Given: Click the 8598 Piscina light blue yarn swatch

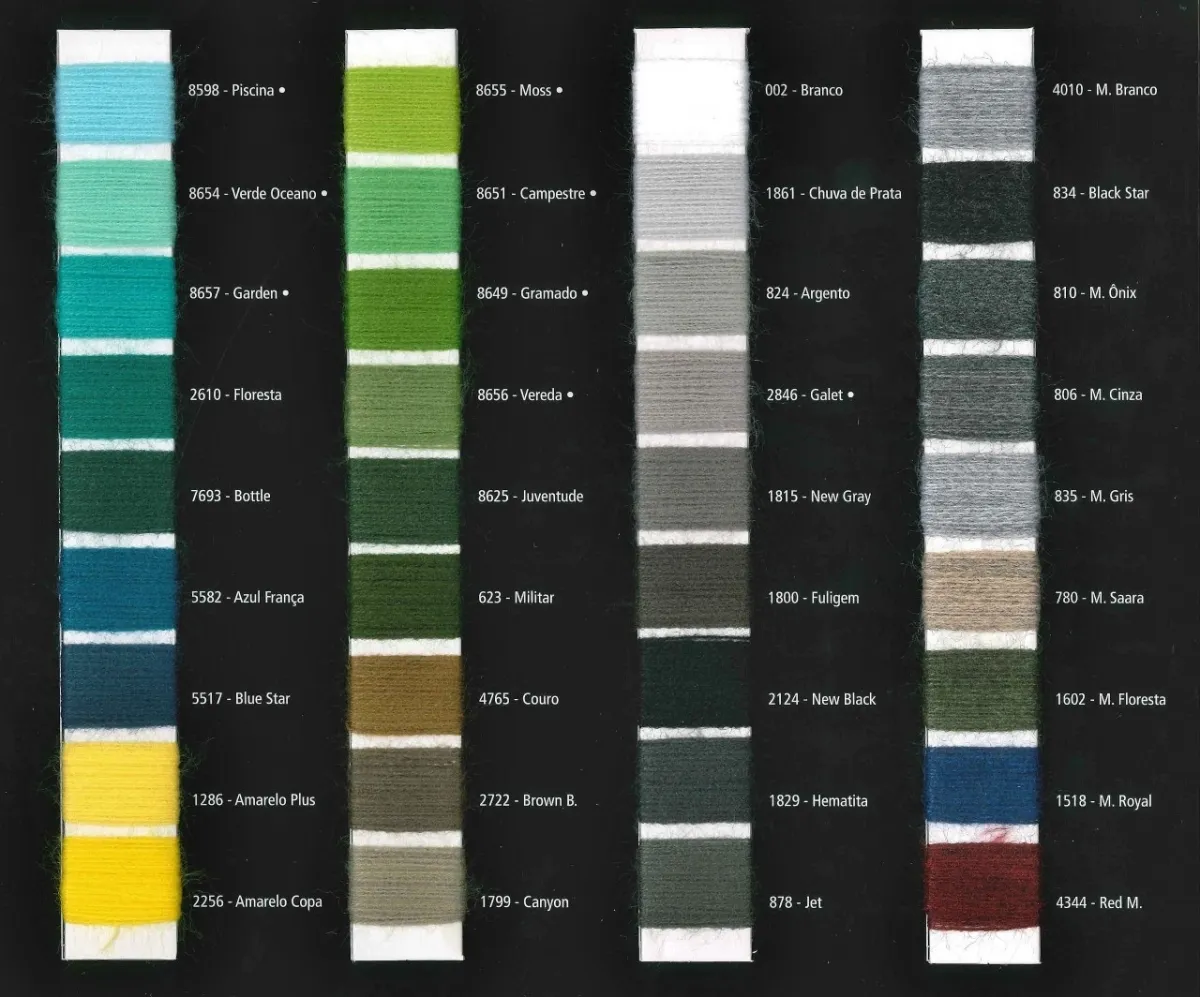Looking at the screenshot, I should tap(117, 104).
